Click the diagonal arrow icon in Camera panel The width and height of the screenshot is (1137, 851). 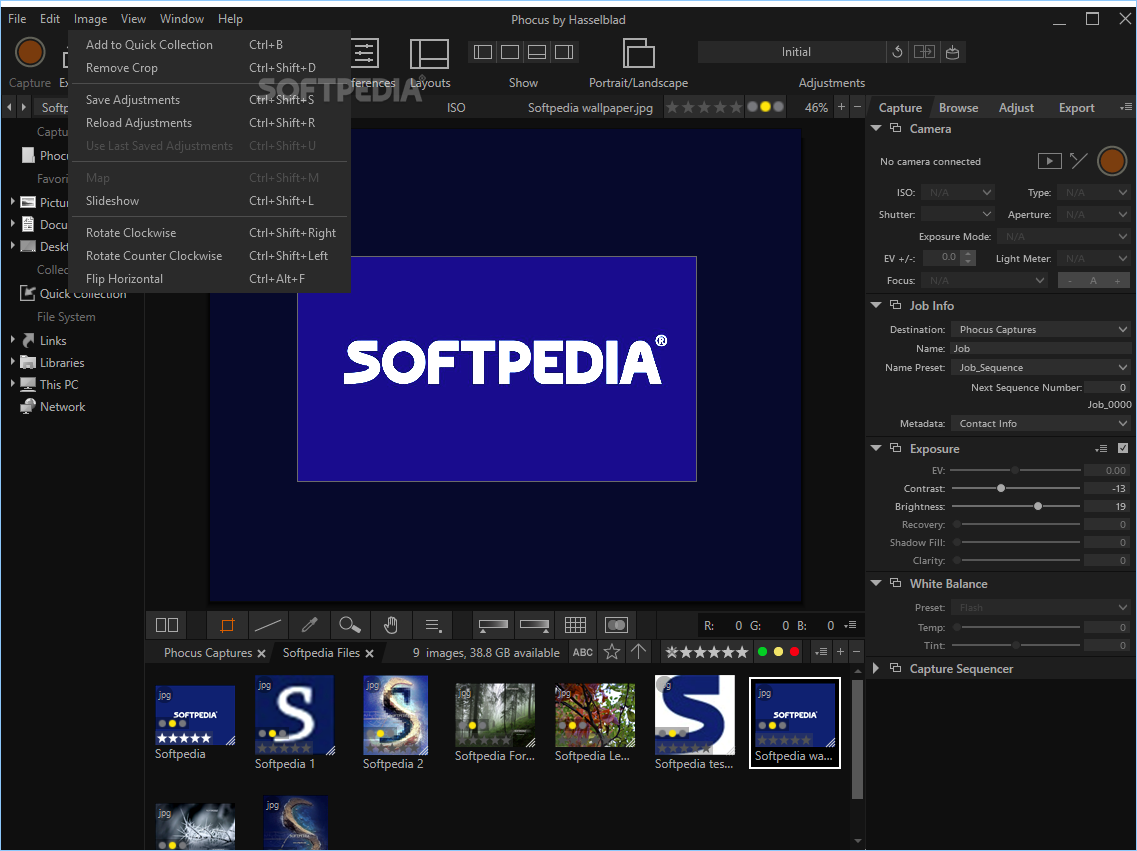tap(1078, 161)
